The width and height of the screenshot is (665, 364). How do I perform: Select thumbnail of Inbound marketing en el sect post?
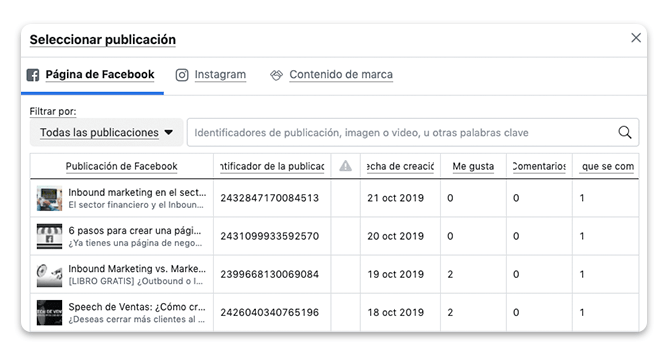tap(49, 198)
